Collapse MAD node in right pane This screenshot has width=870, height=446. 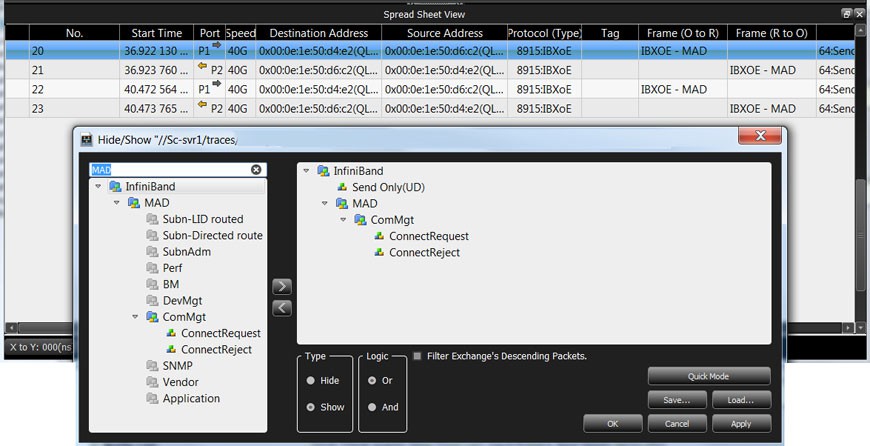(x=325, y=203)
